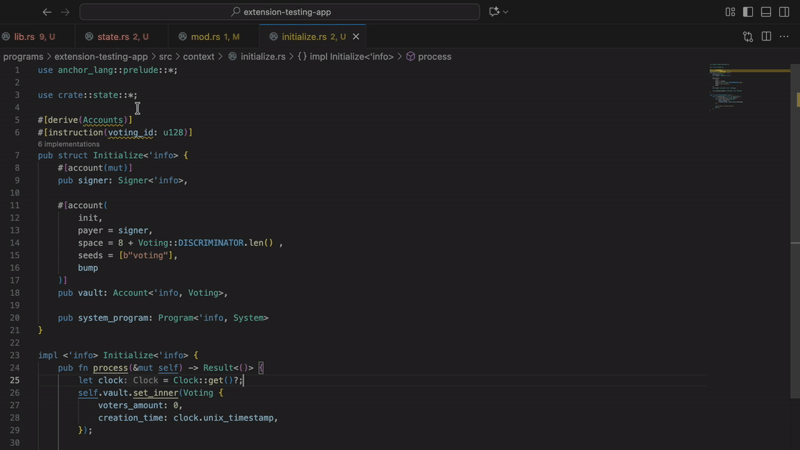Click the context folder breadcrumb

tap(198, 57)
